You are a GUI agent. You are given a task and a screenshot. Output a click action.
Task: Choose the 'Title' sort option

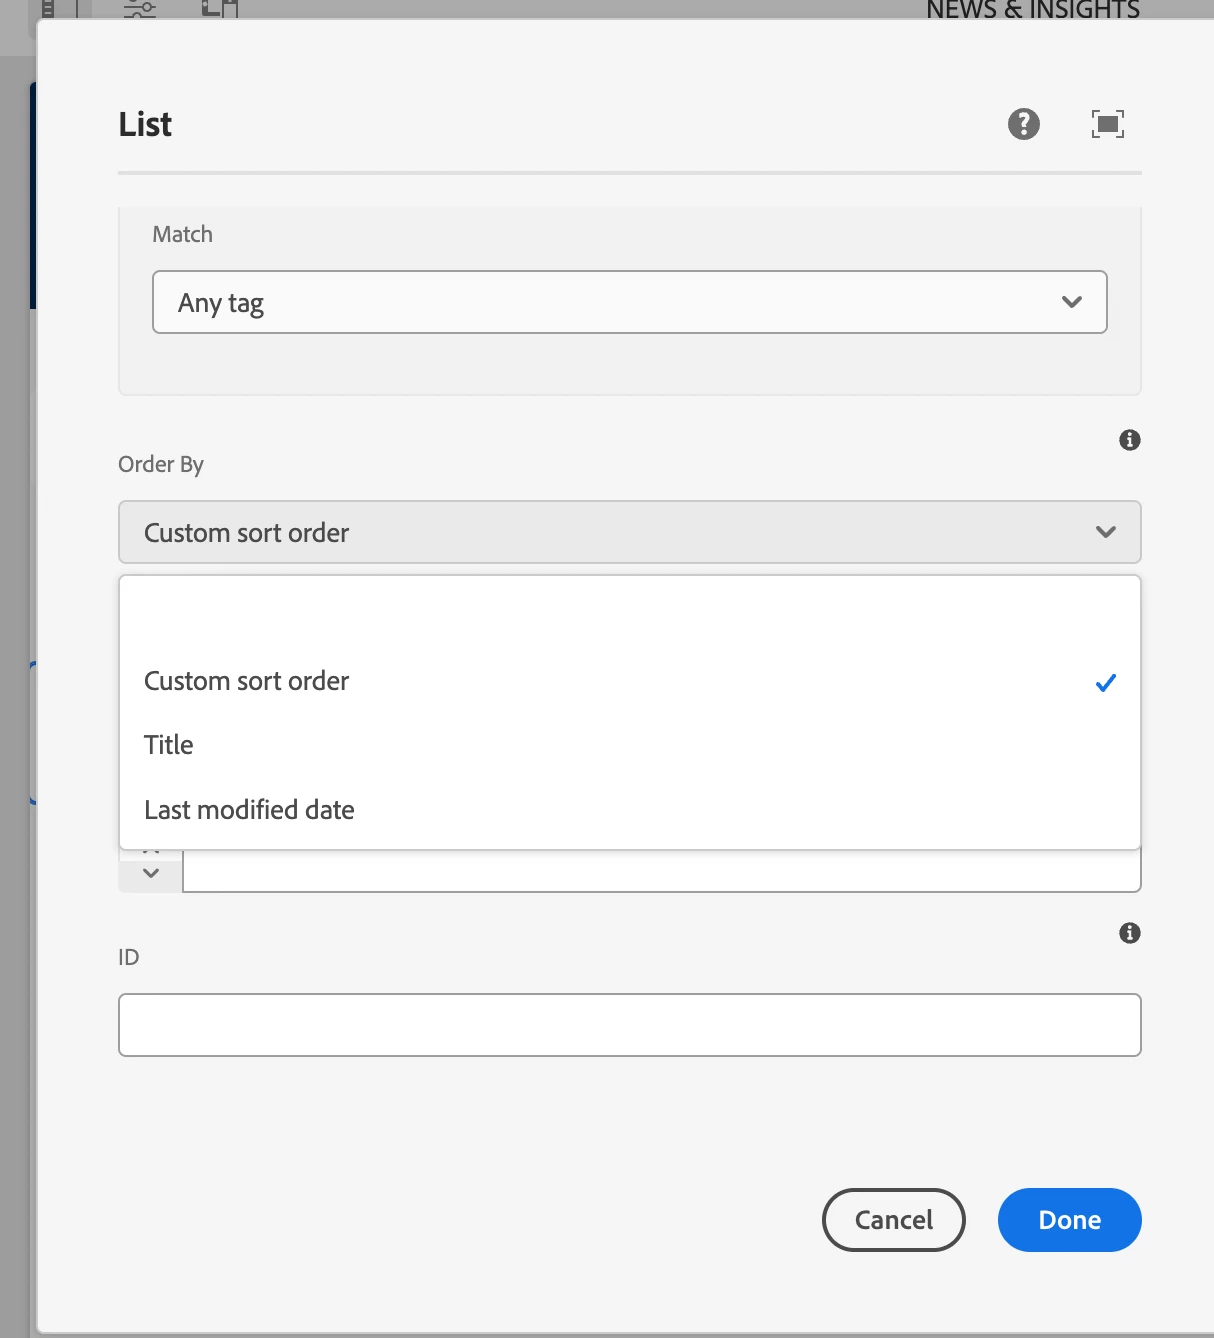pyautogui.click(x=169, y=745)
